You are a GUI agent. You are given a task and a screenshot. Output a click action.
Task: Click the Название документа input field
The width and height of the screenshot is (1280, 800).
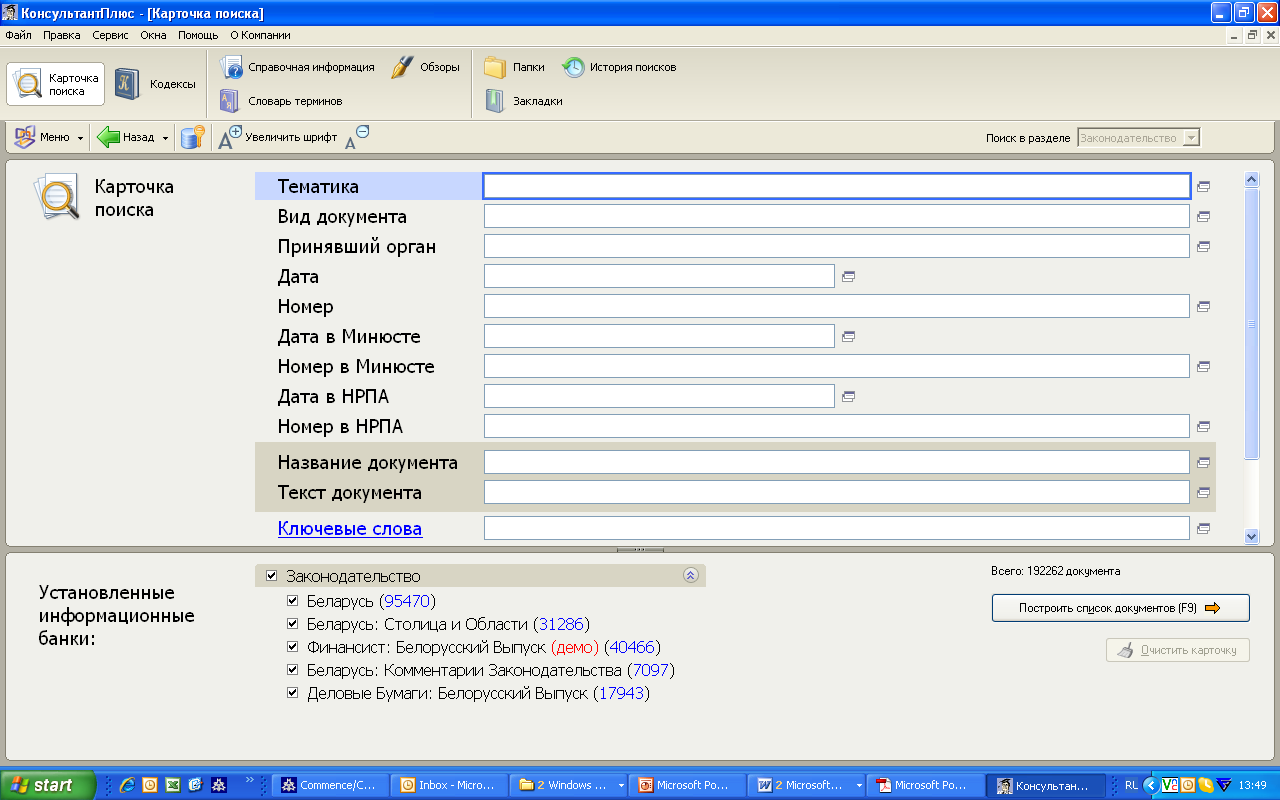click(837, 462)
